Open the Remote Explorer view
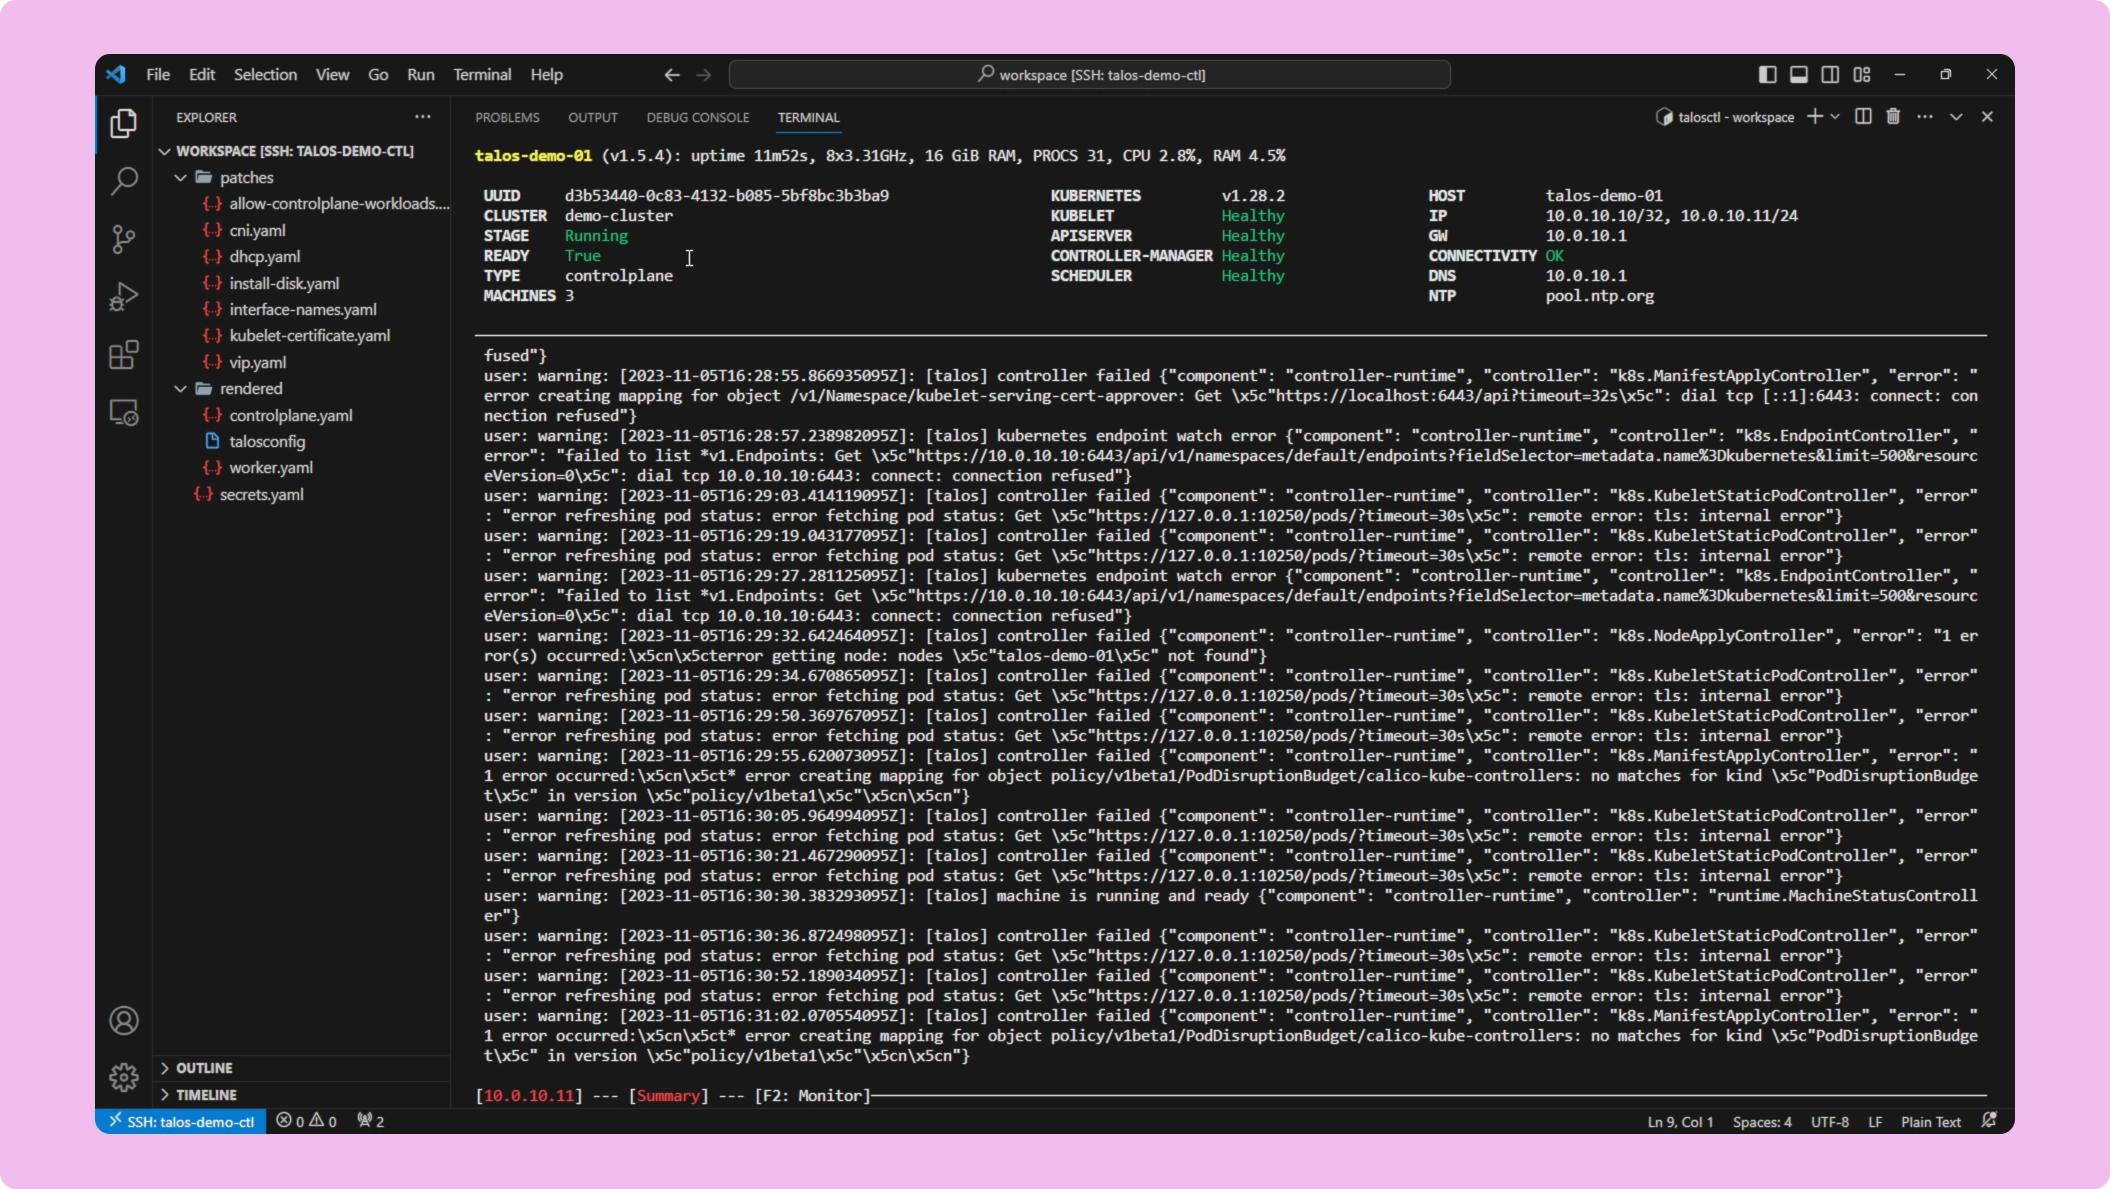This screenshot has height=1189, width=2110. (123, 413)
